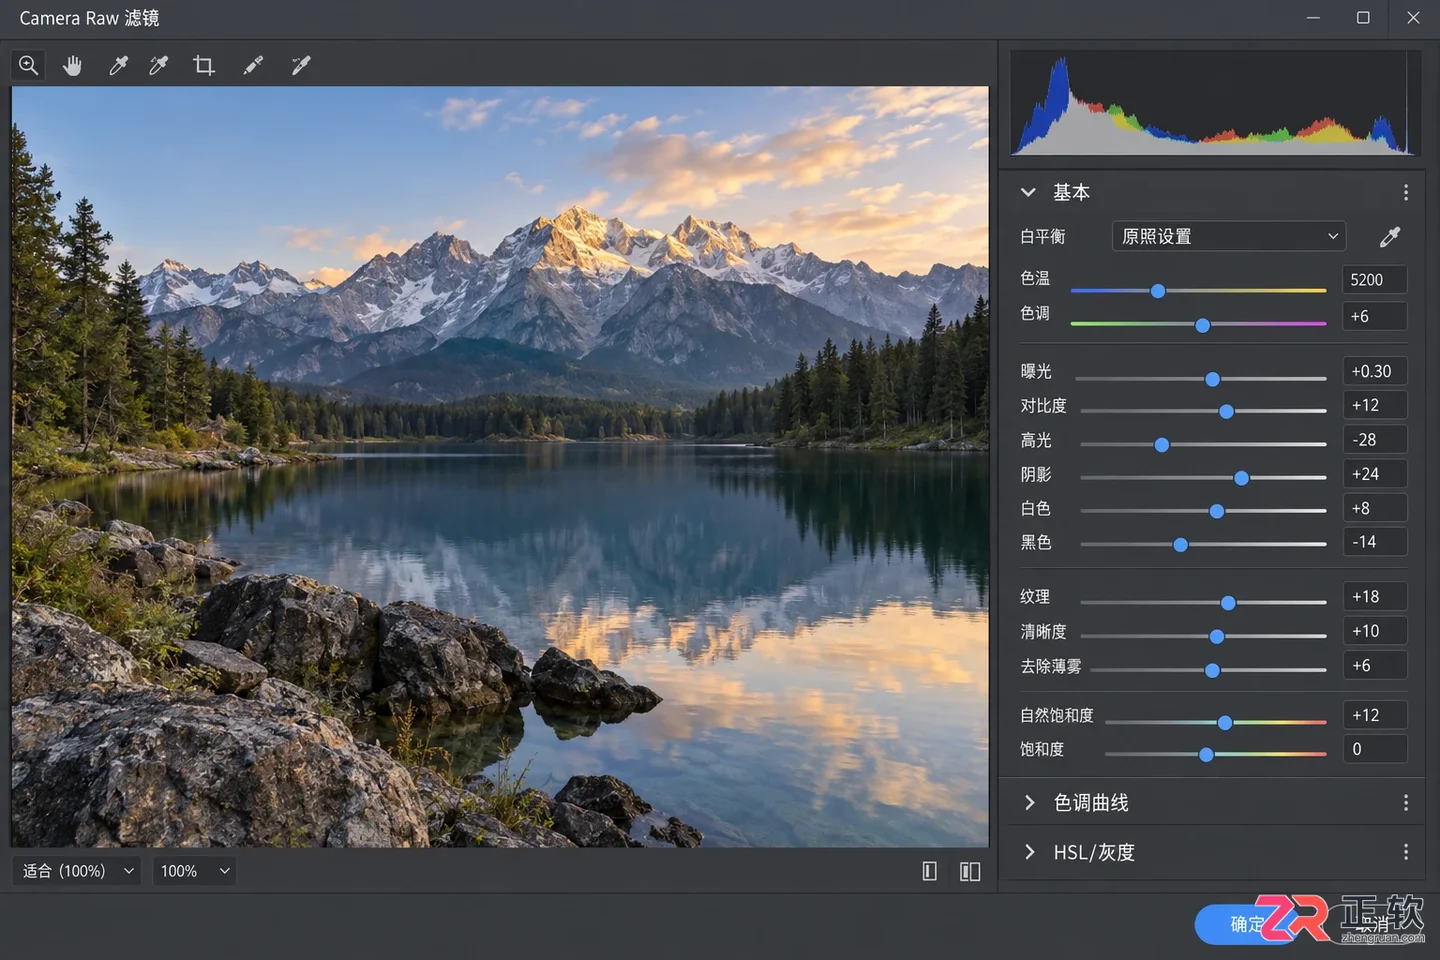Click the 色调 value field showing +6

click(x=1375, y=316)
